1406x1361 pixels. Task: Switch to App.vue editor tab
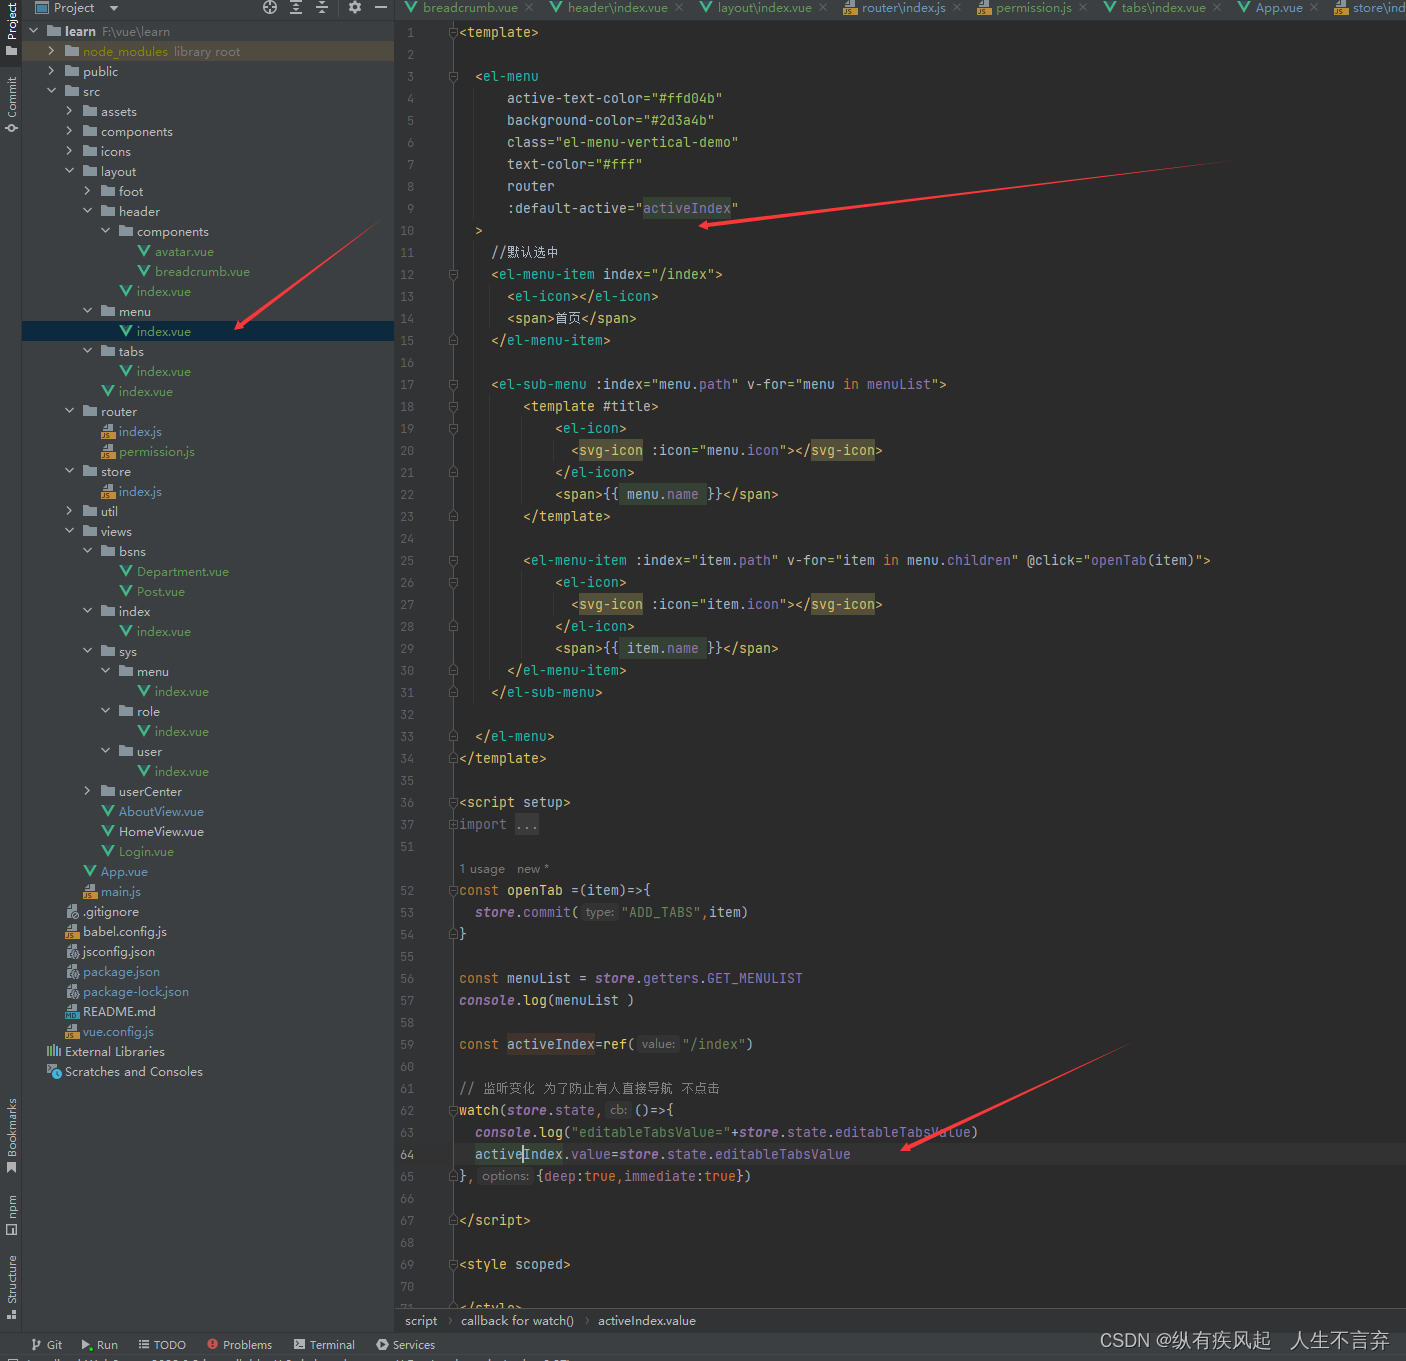click(x=1278, y=7)
